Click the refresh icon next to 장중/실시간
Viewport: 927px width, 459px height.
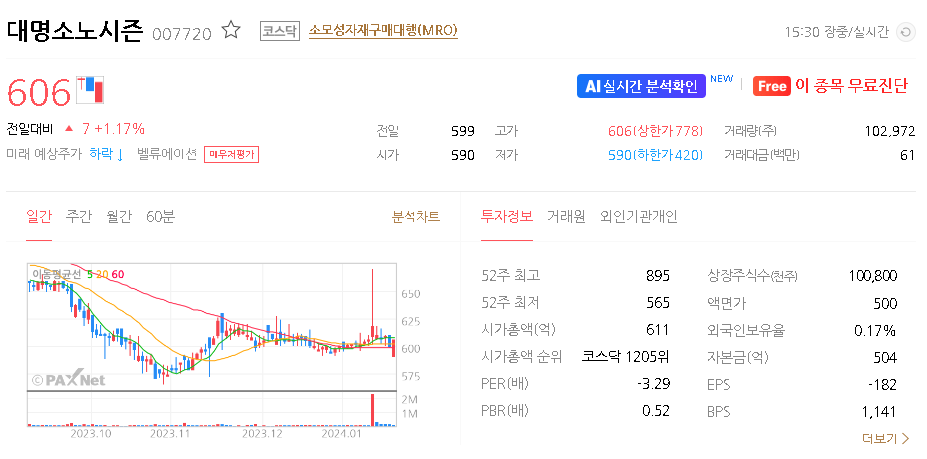(905, 32)
